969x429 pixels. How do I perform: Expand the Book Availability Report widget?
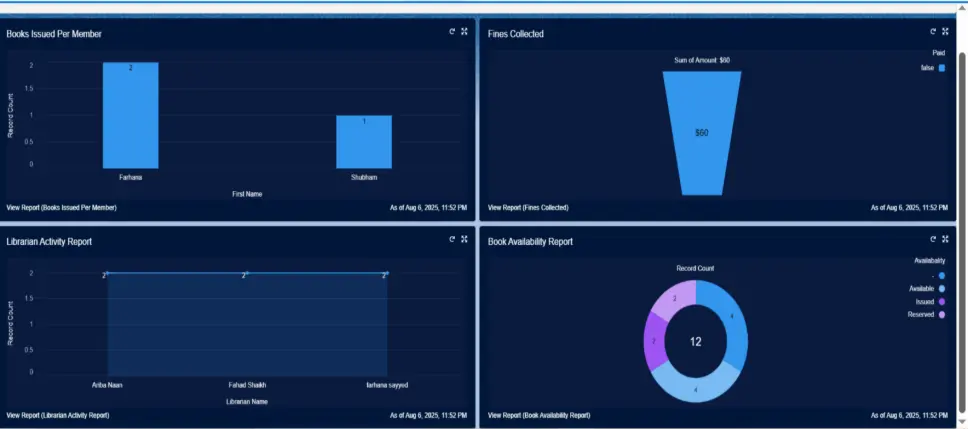pos(946,240)
